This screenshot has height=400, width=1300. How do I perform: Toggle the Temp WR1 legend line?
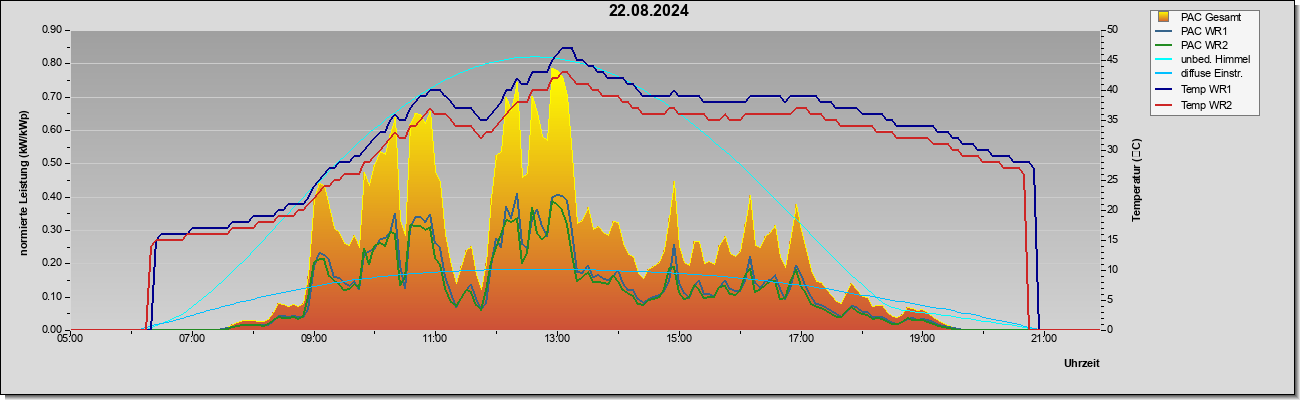pyautogui.click(x=1202, y=90)
